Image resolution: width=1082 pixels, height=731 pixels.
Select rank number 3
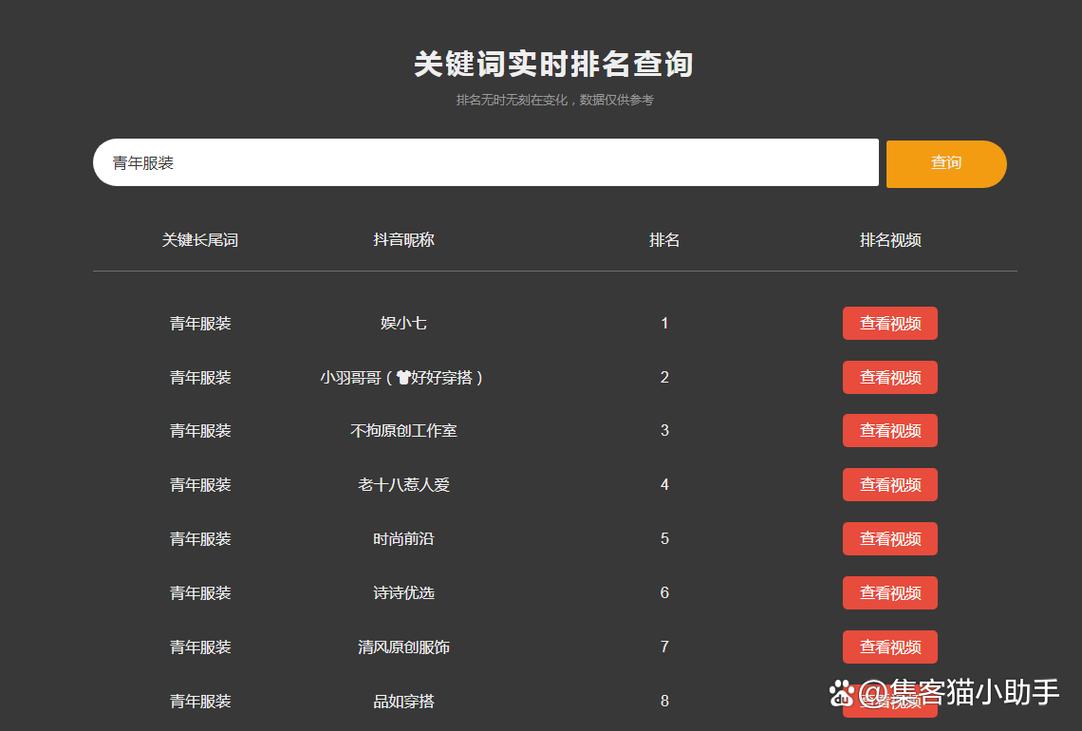[665, 431]
